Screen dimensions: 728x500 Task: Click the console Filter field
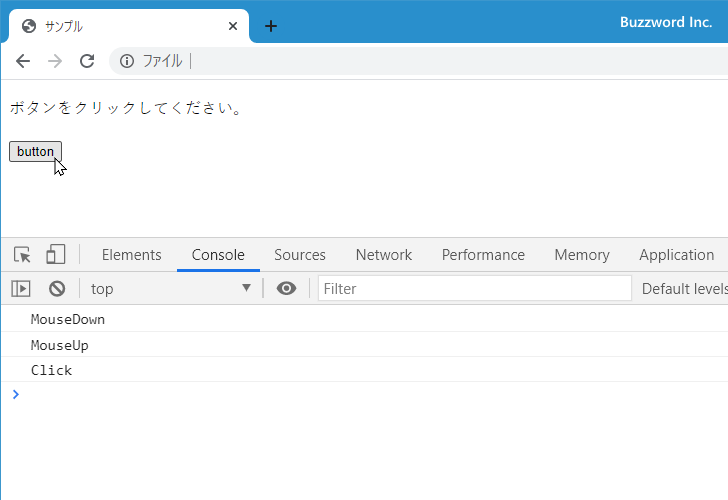[474, 288]
